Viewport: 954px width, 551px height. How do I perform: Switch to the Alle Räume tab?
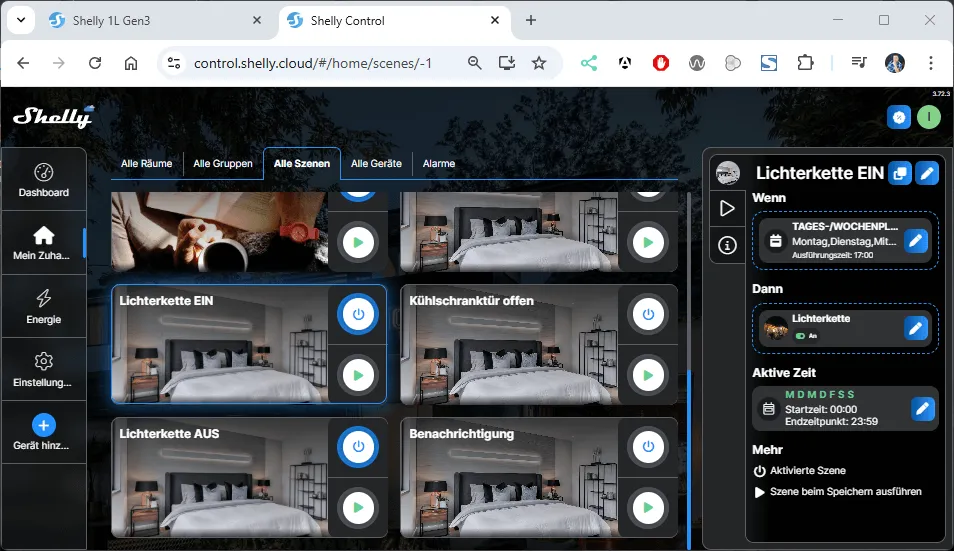coord(146,163)
